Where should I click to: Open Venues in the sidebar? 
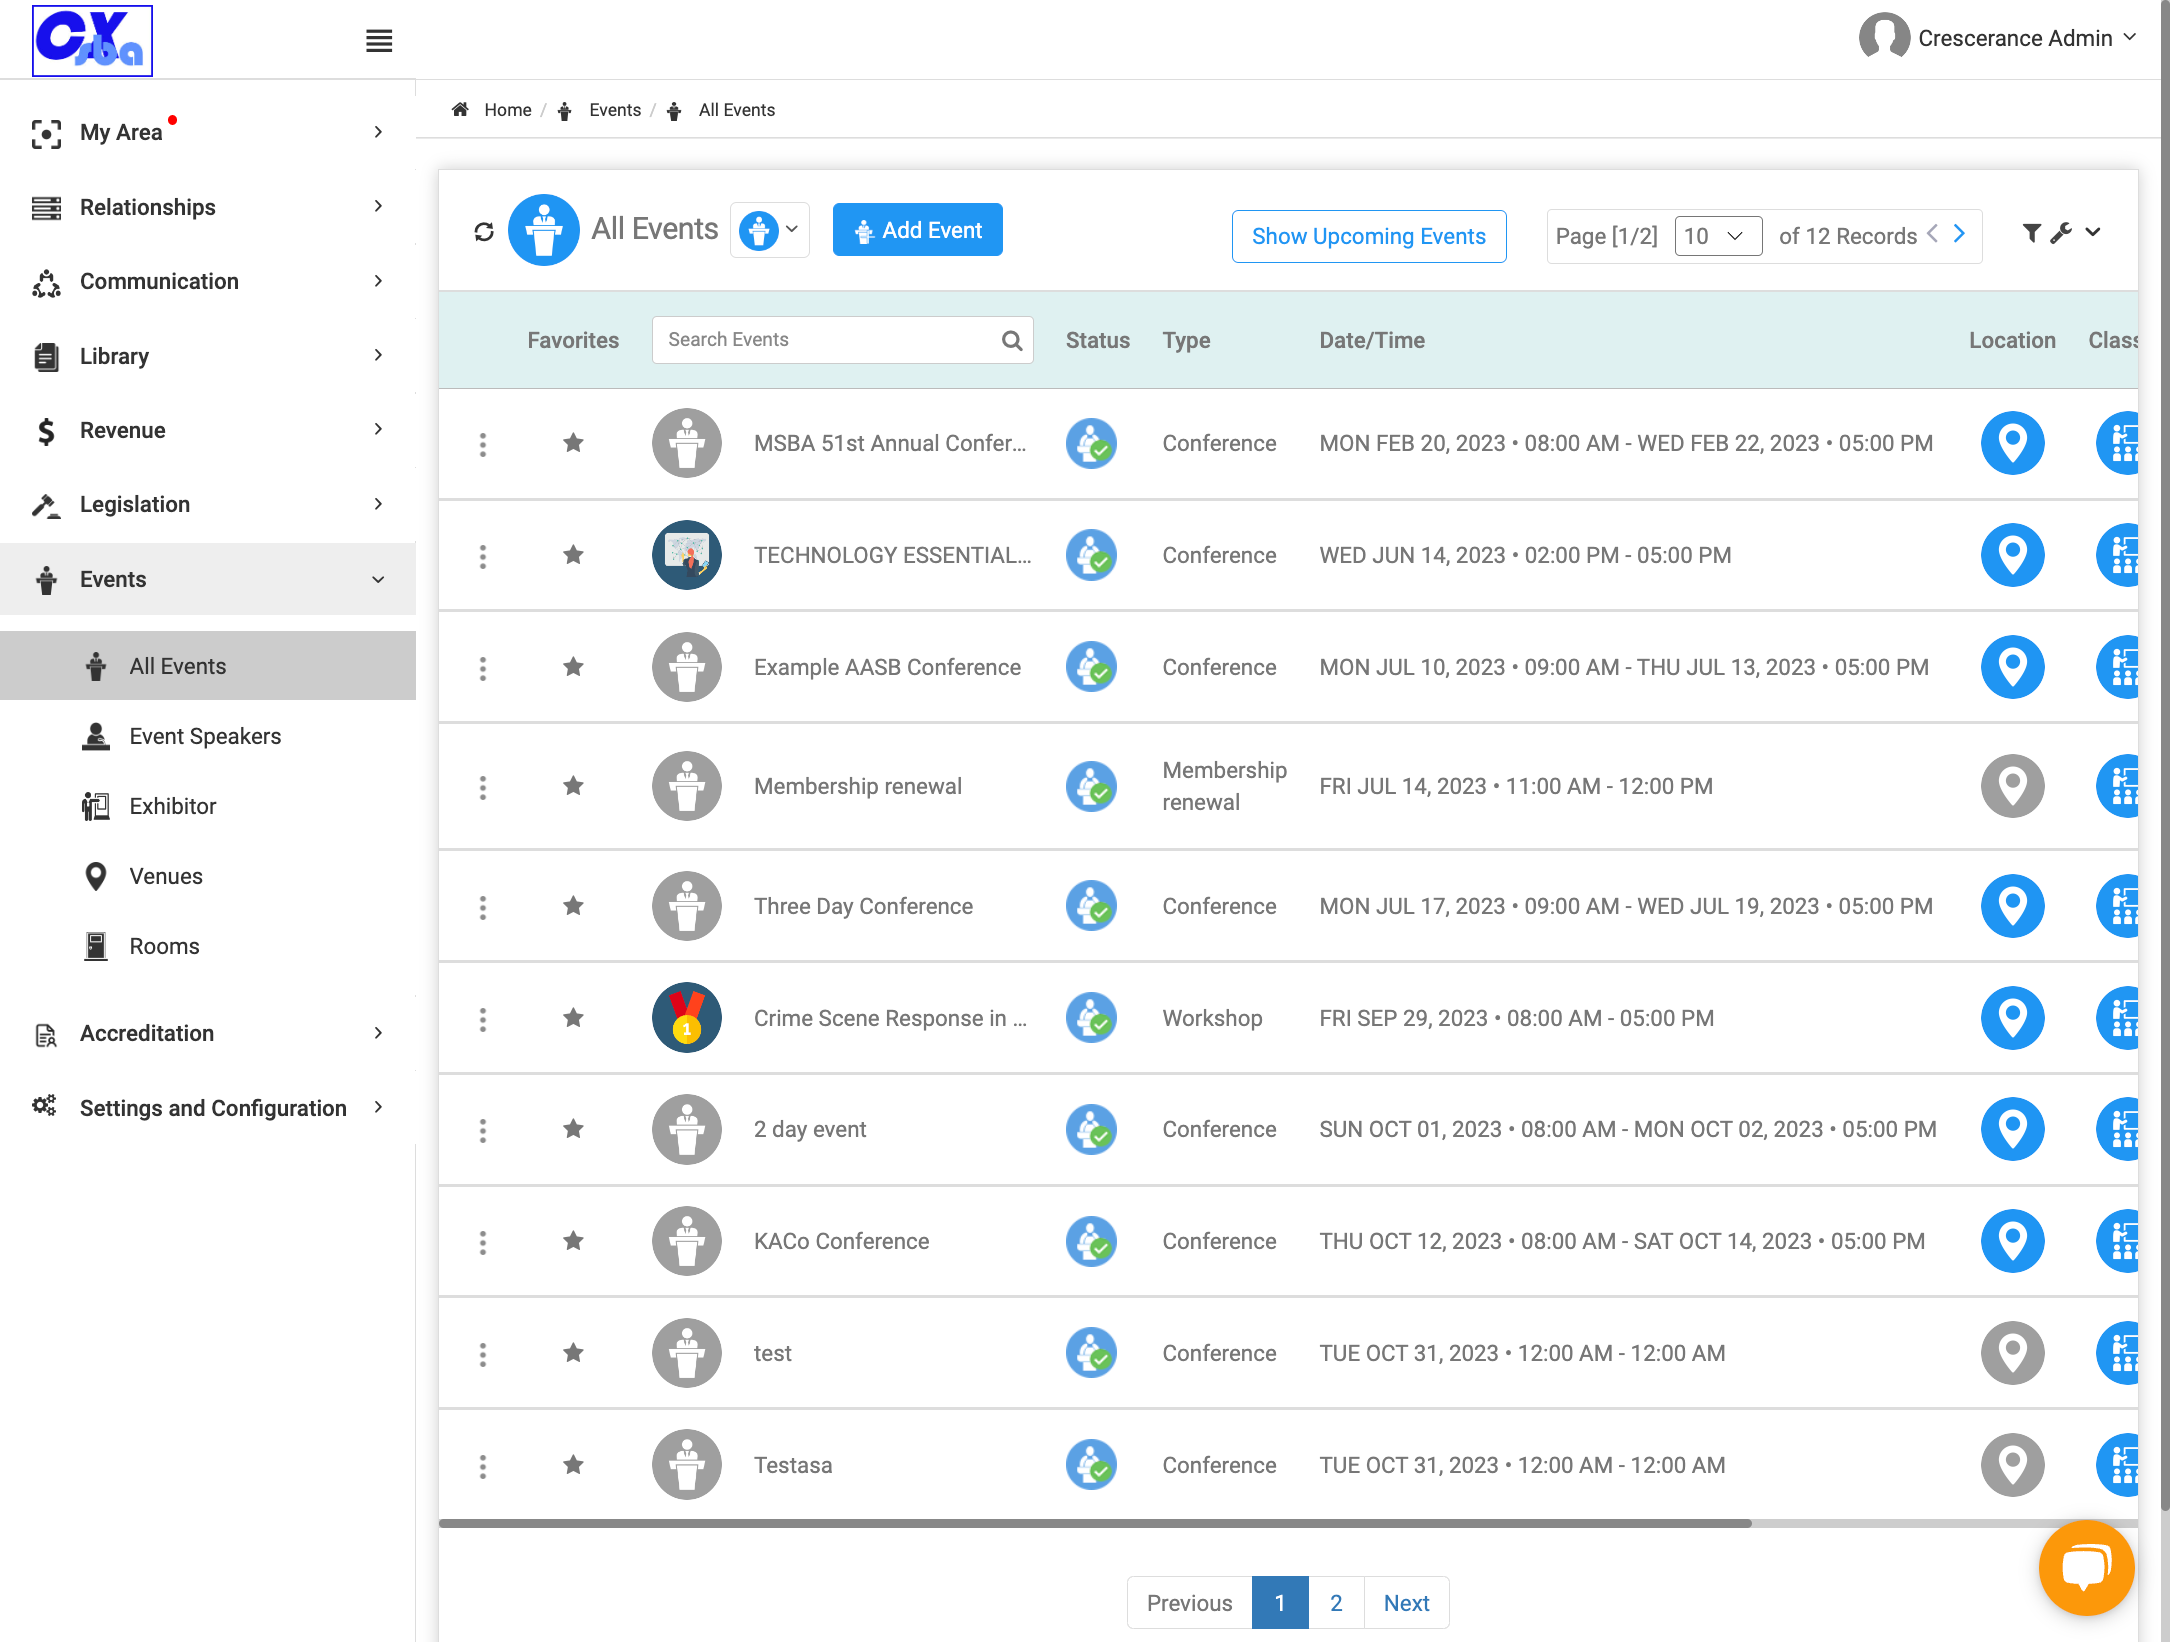click(x=166, y=876)
